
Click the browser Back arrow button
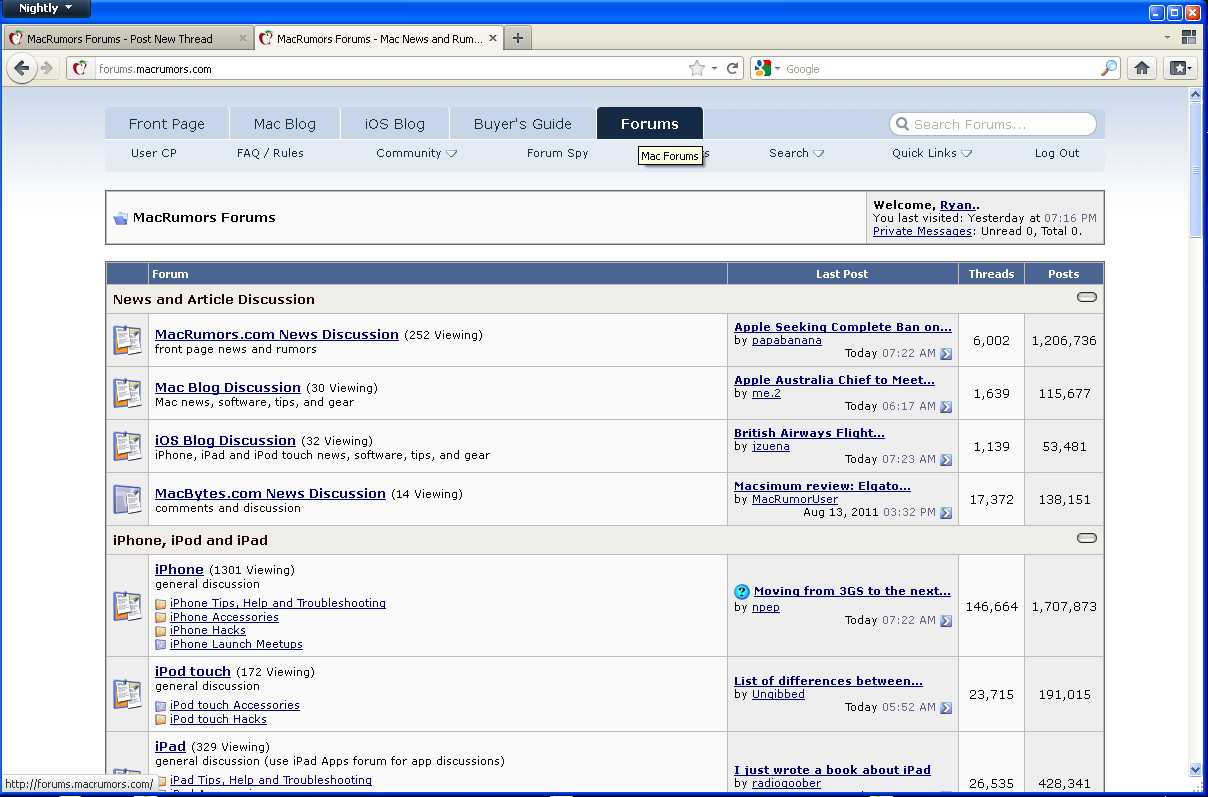[x=21, y=68]
